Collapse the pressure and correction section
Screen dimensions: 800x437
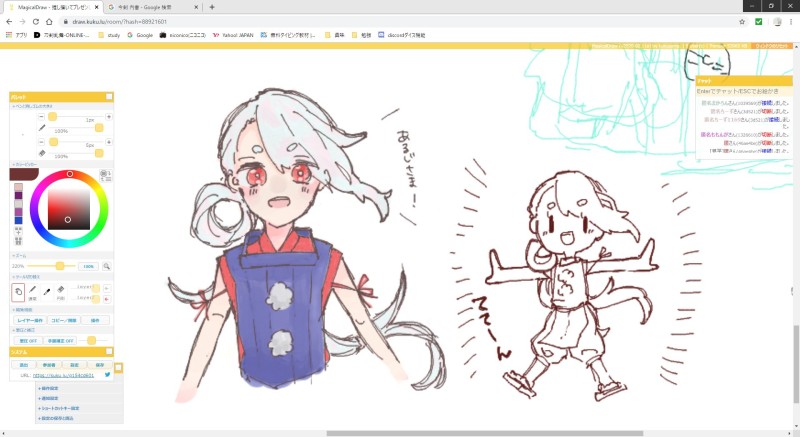23,330
